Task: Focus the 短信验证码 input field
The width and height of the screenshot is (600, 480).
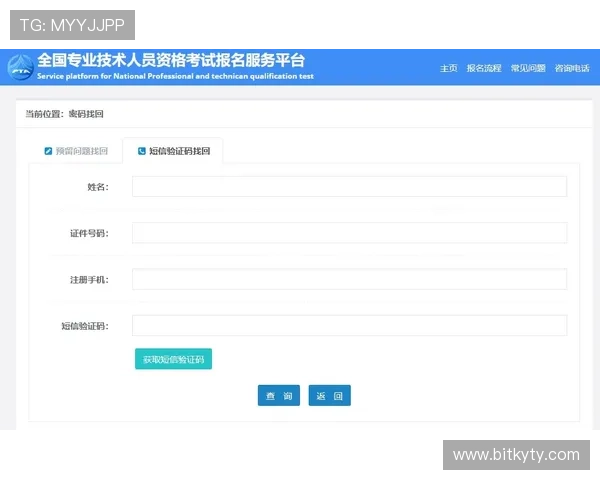Action: [349, 325]
